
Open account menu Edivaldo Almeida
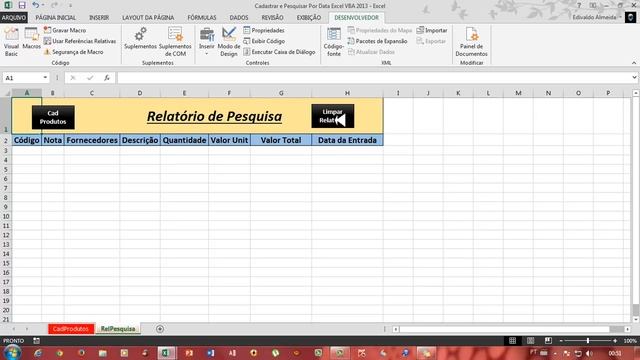click(597, 18)
